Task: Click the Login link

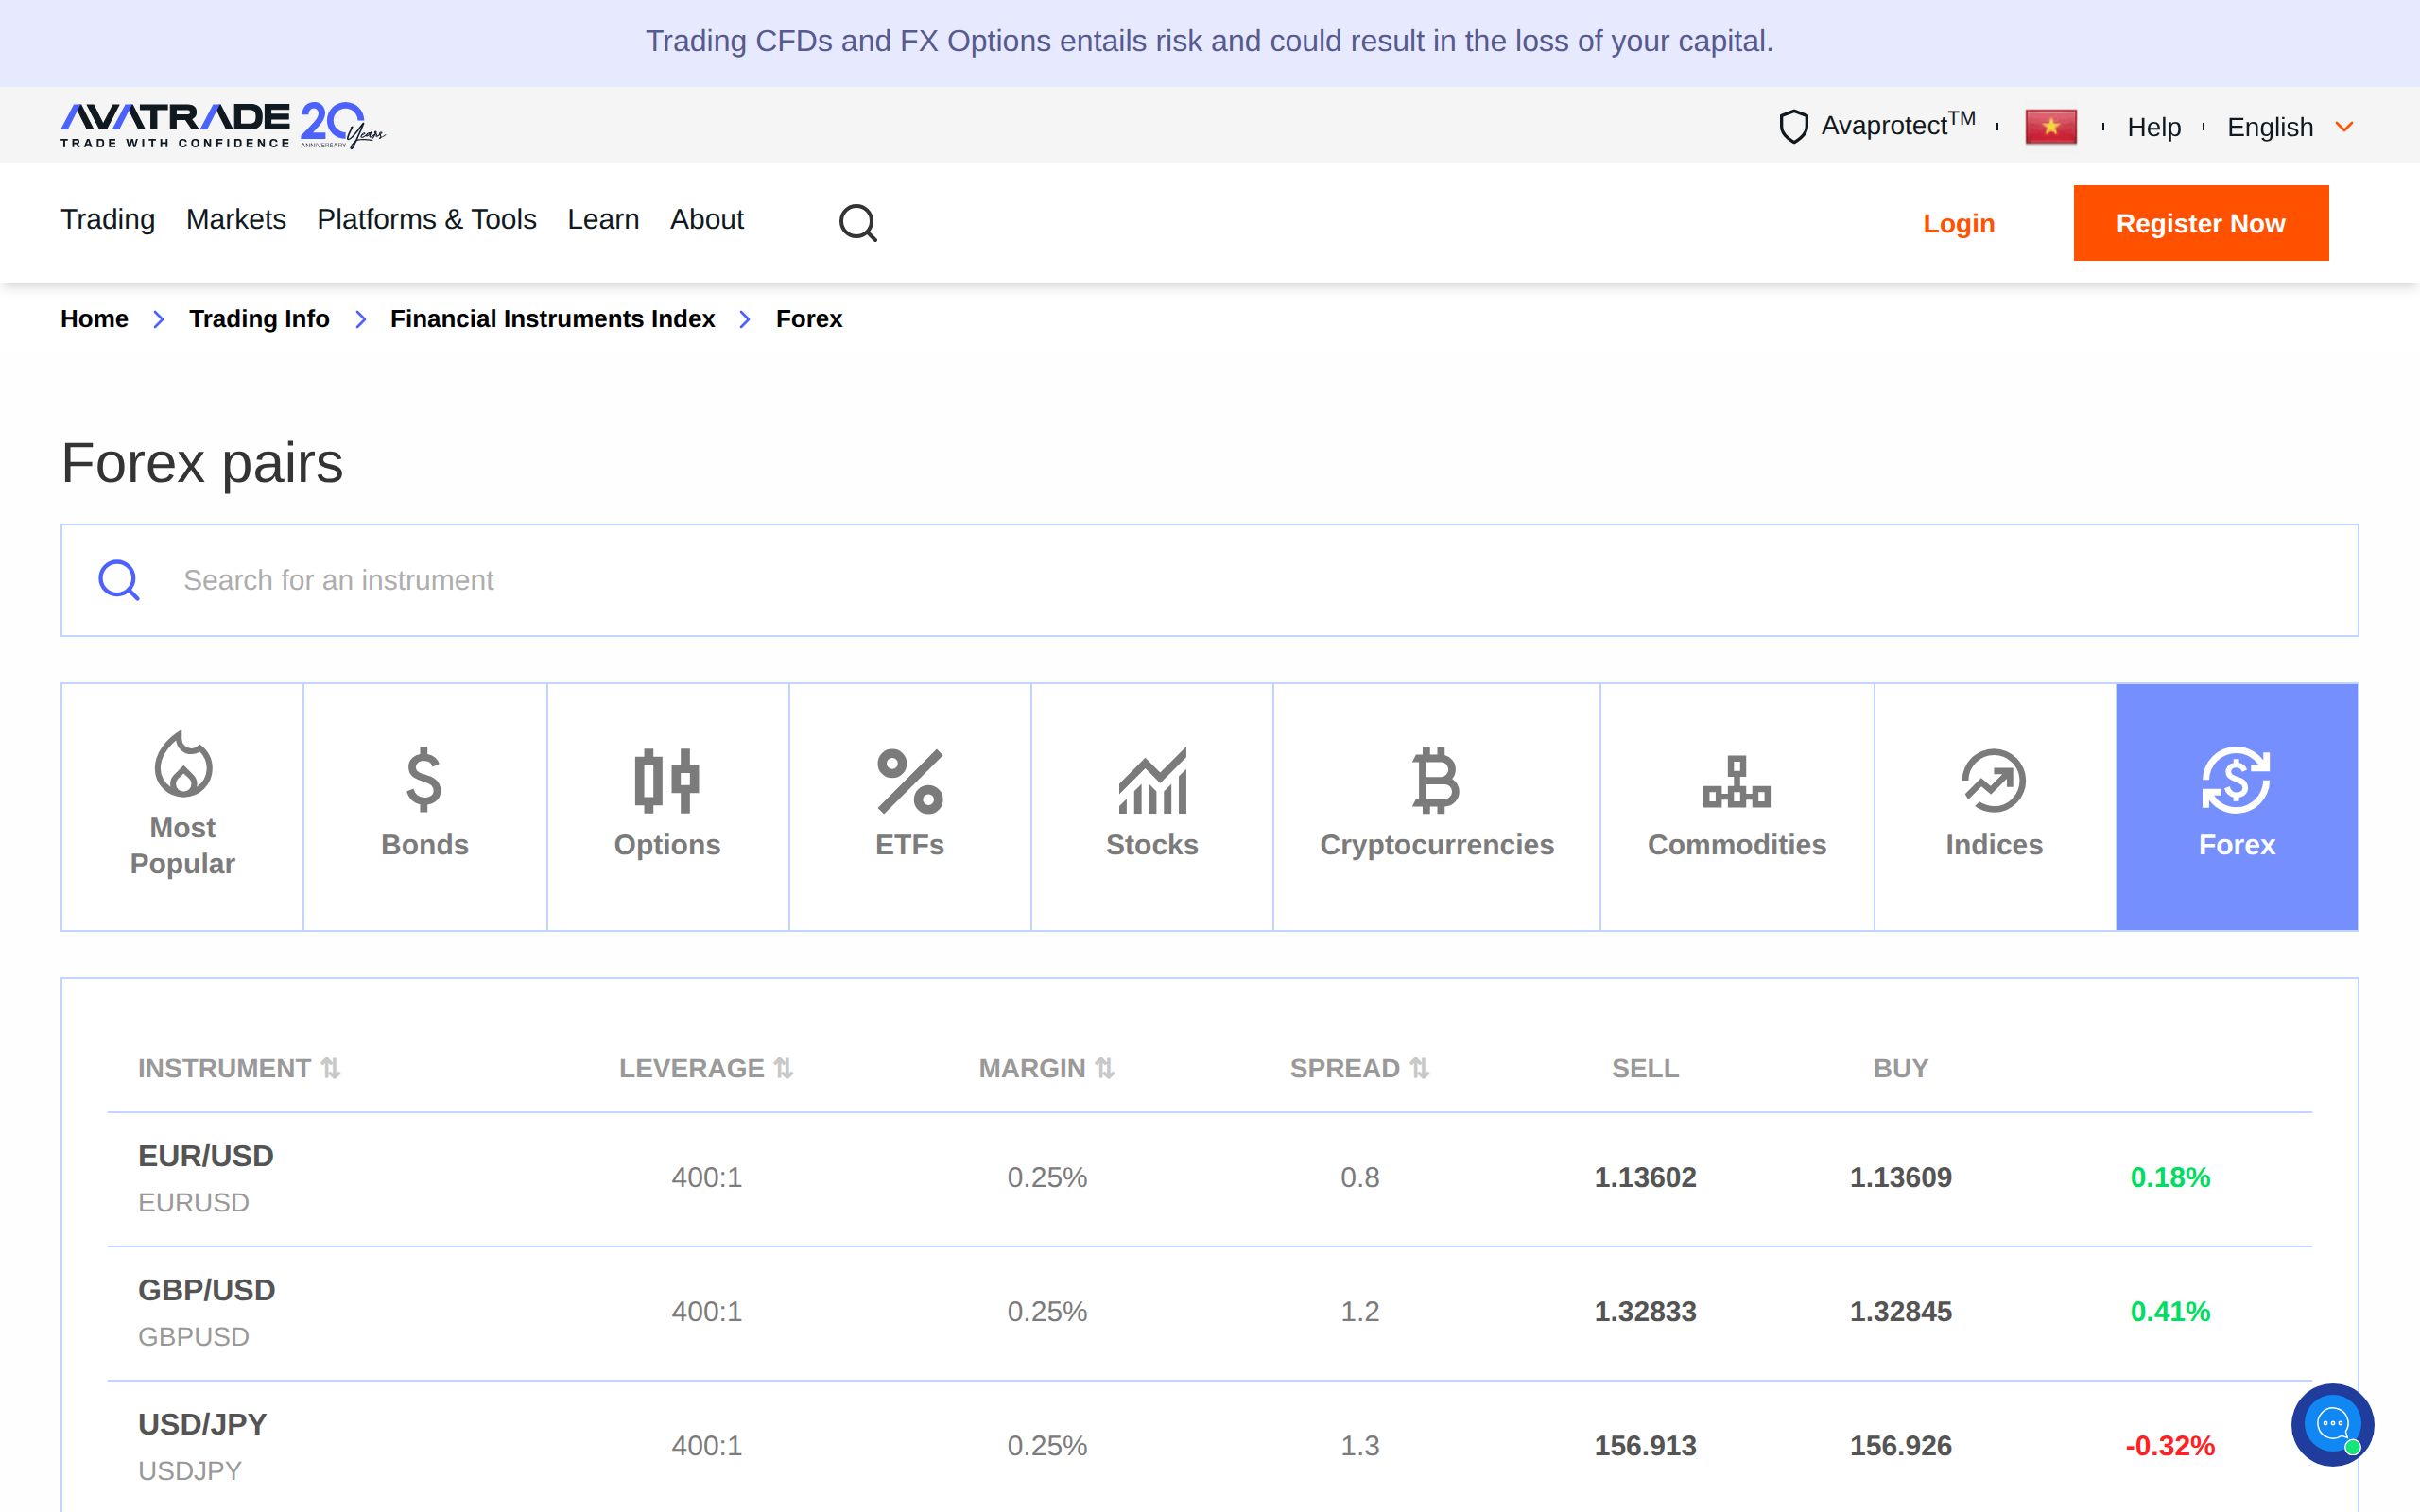Action: click(x=1959, y=223)
